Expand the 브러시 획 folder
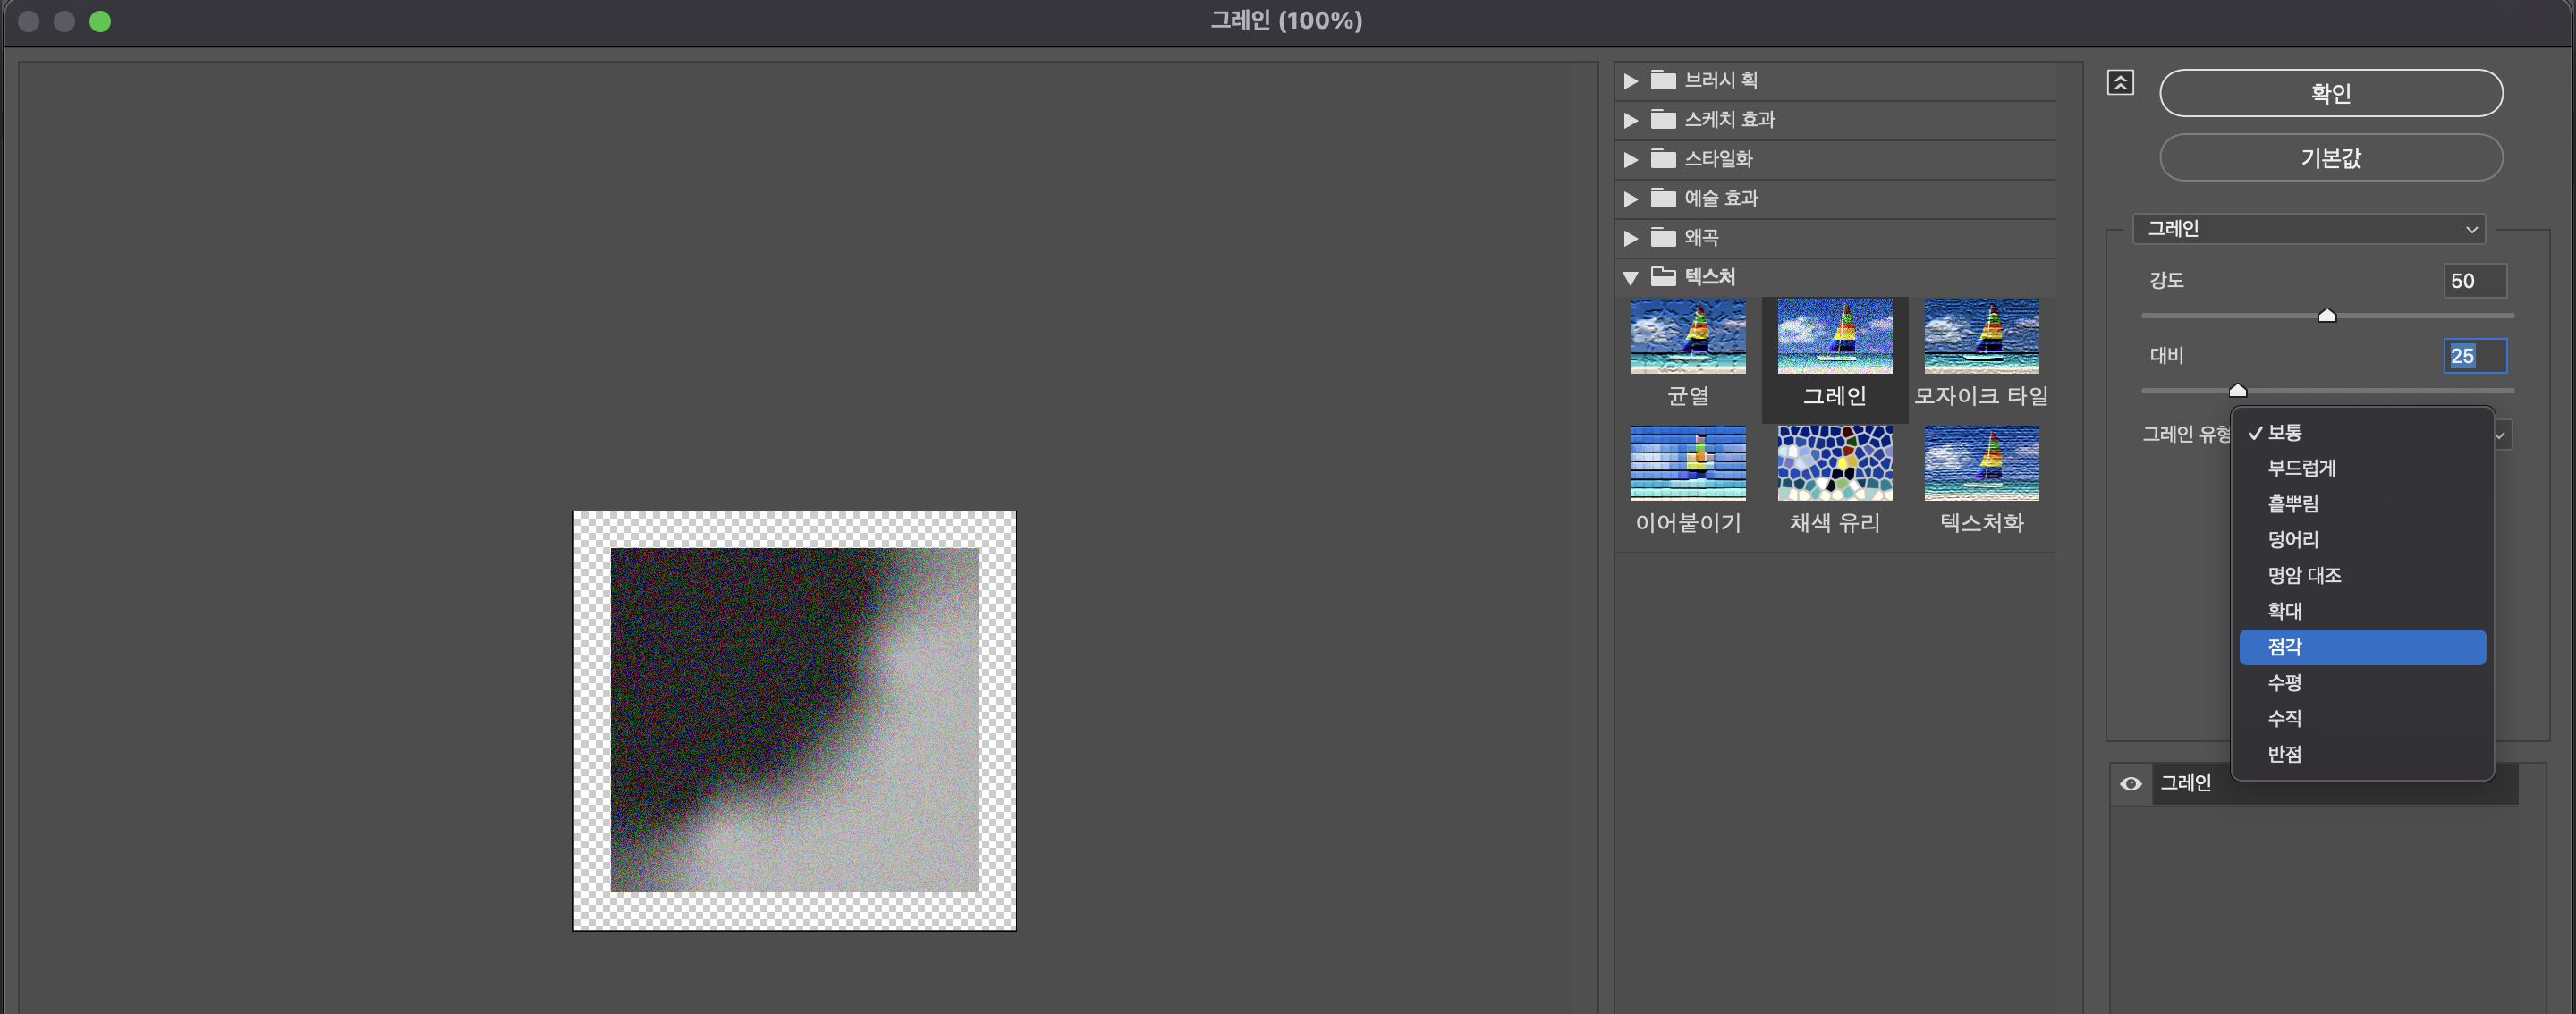2576x1014 pixels. point(1631,81)
